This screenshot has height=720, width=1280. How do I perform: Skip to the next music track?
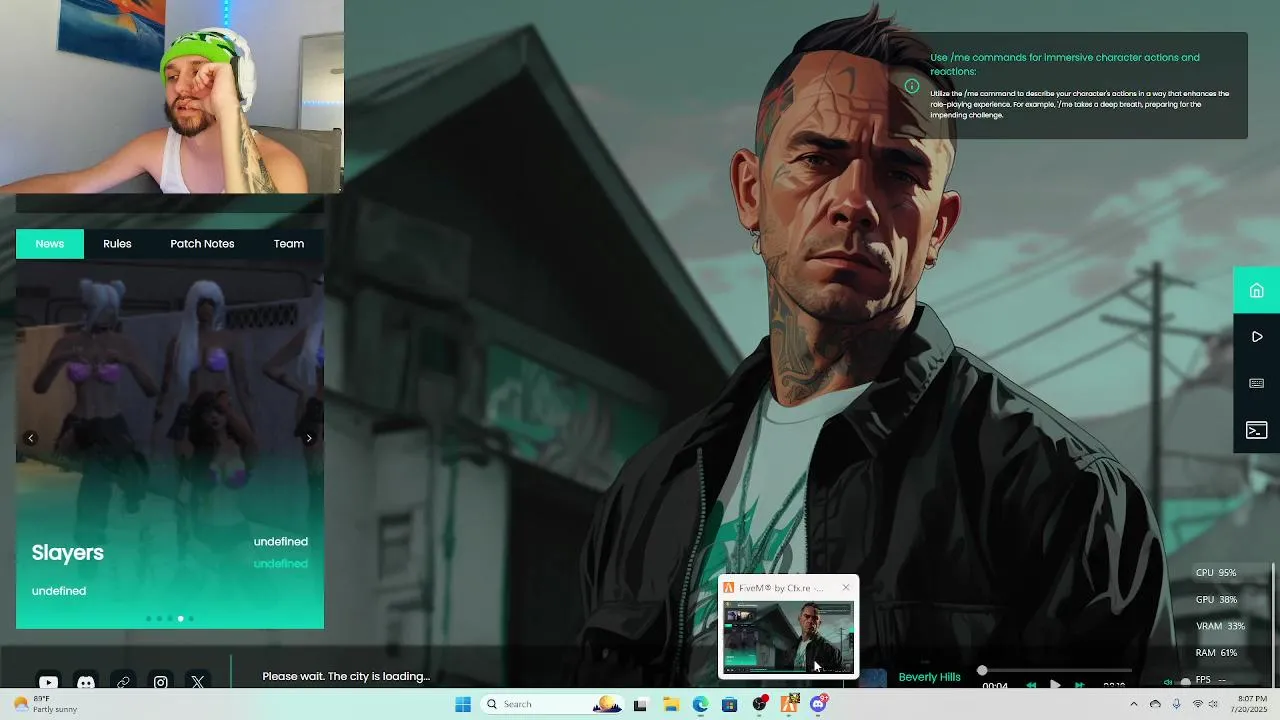pyautogui.click(x=1079, y=686)
